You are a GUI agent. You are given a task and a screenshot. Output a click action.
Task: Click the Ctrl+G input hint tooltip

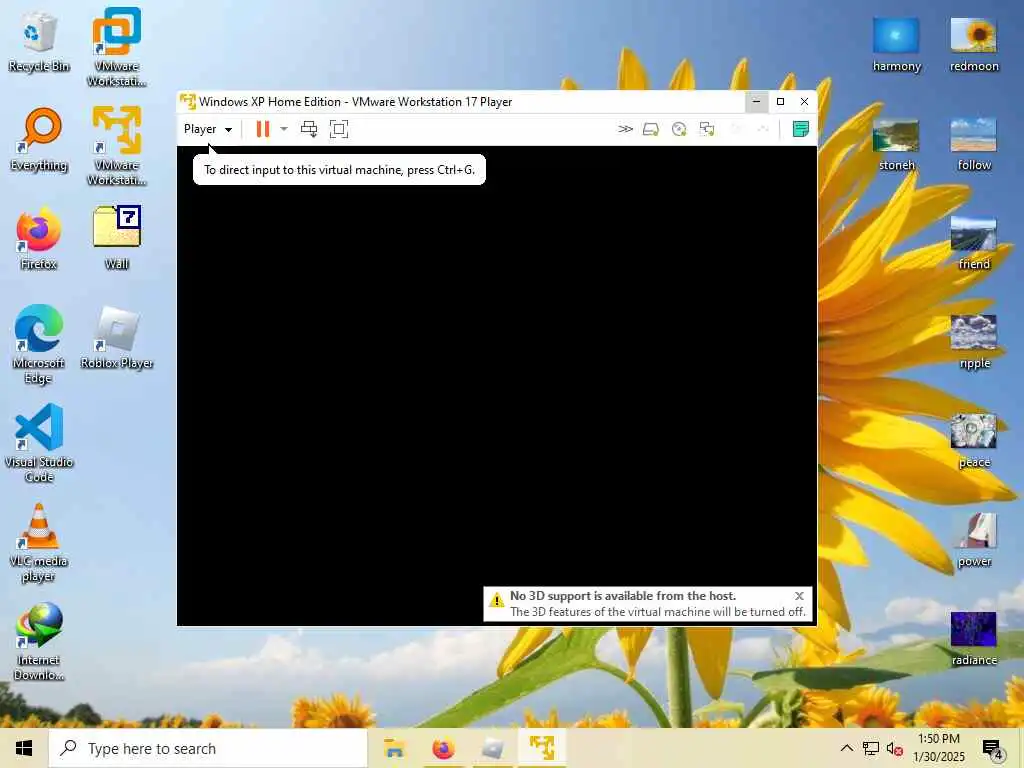pos(339,170)
